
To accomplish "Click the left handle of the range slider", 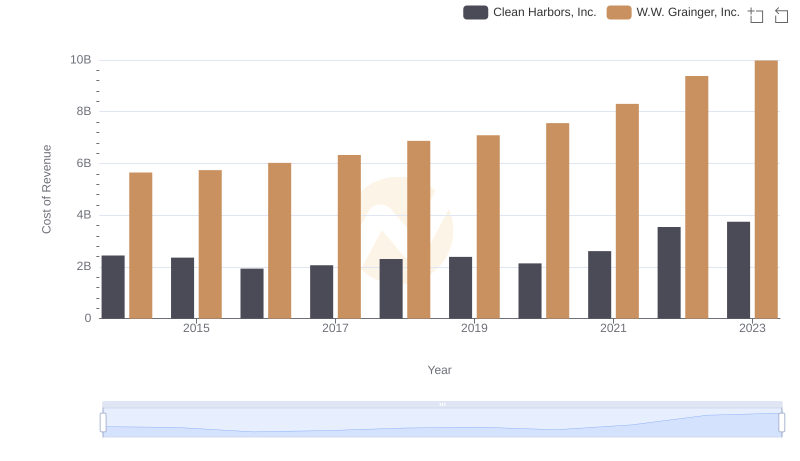I will tap(103, 423).
